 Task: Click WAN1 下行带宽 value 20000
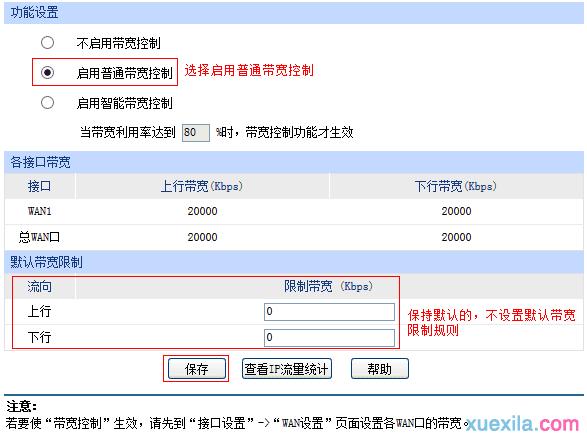click(x=456, y=211)
